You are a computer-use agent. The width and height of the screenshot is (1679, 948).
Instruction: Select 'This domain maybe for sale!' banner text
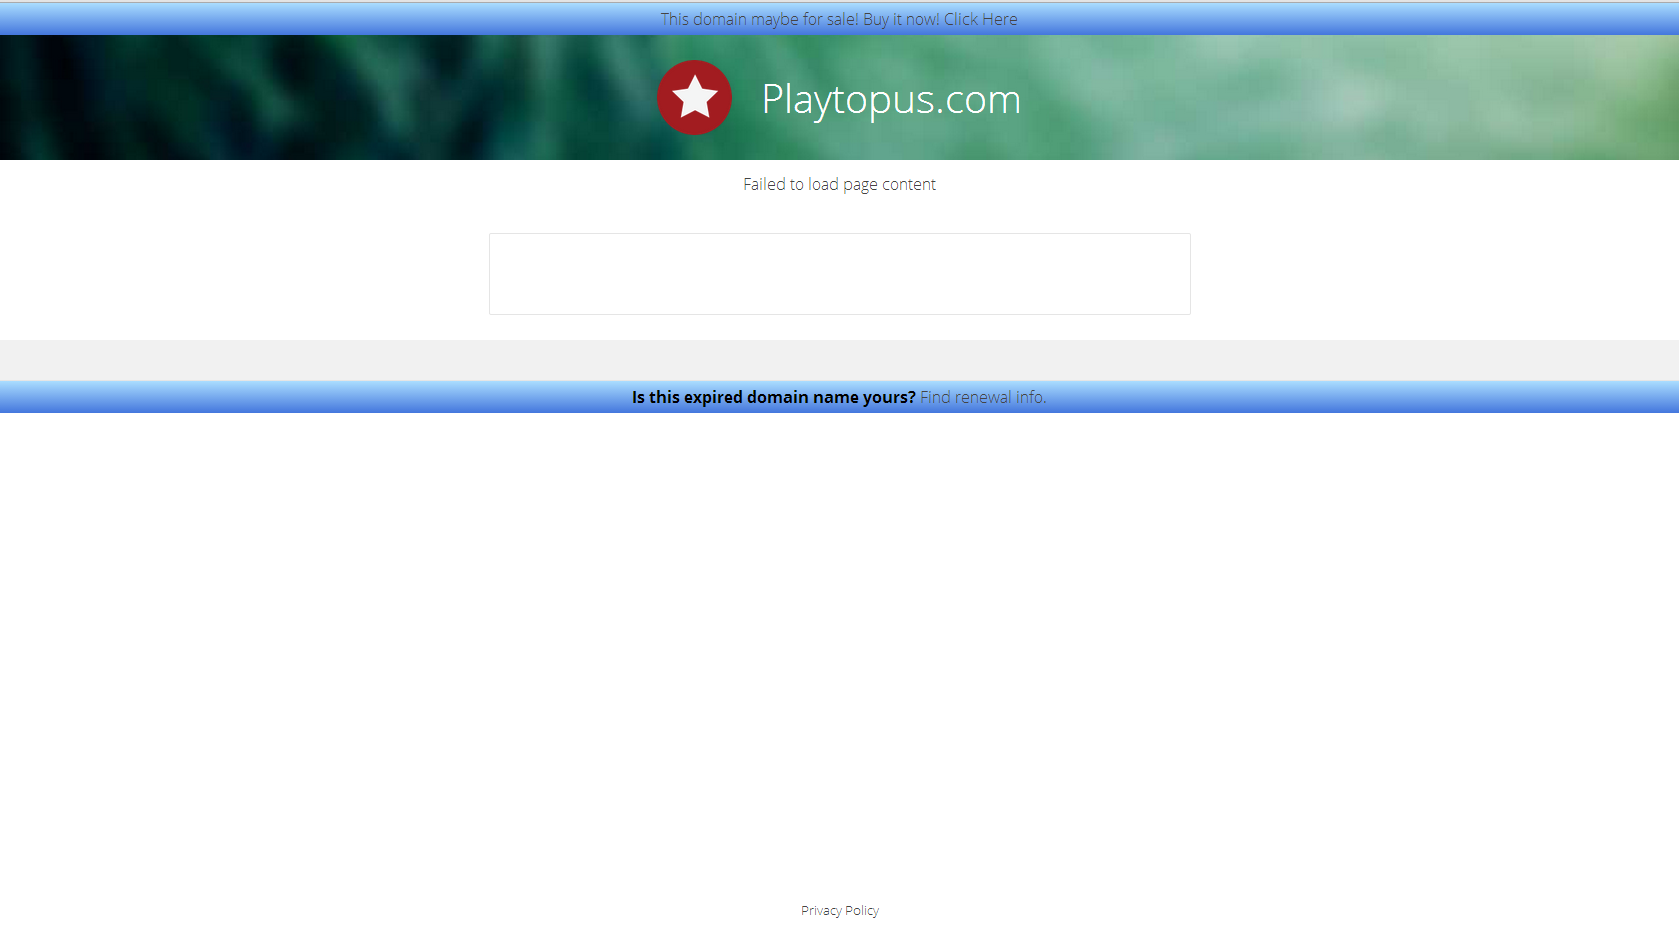point(760,19)
